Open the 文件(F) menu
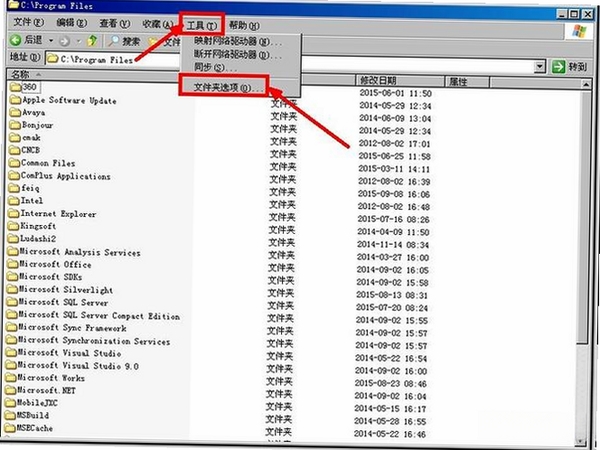This screenshot has width=600, height=450. coord(29,22)
